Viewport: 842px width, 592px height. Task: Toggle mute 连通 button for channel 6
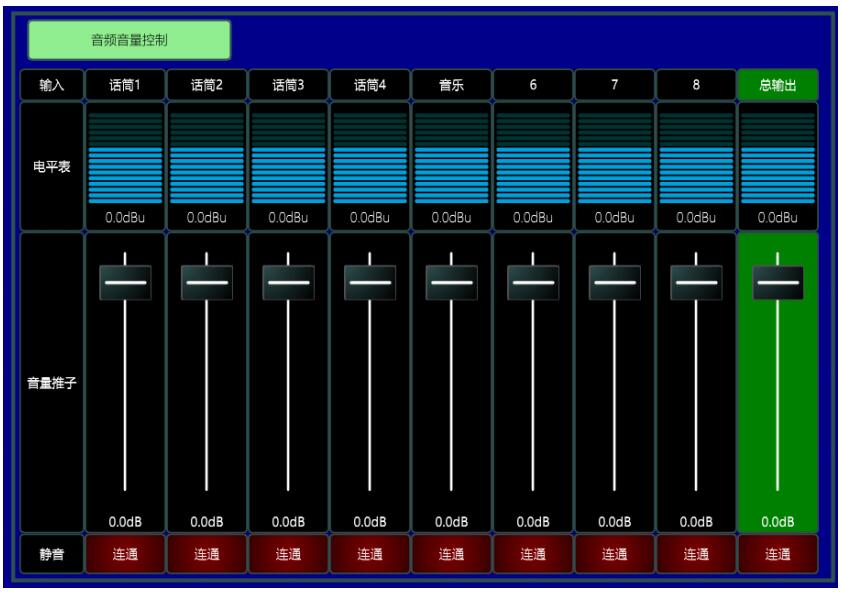pos(533,554)
